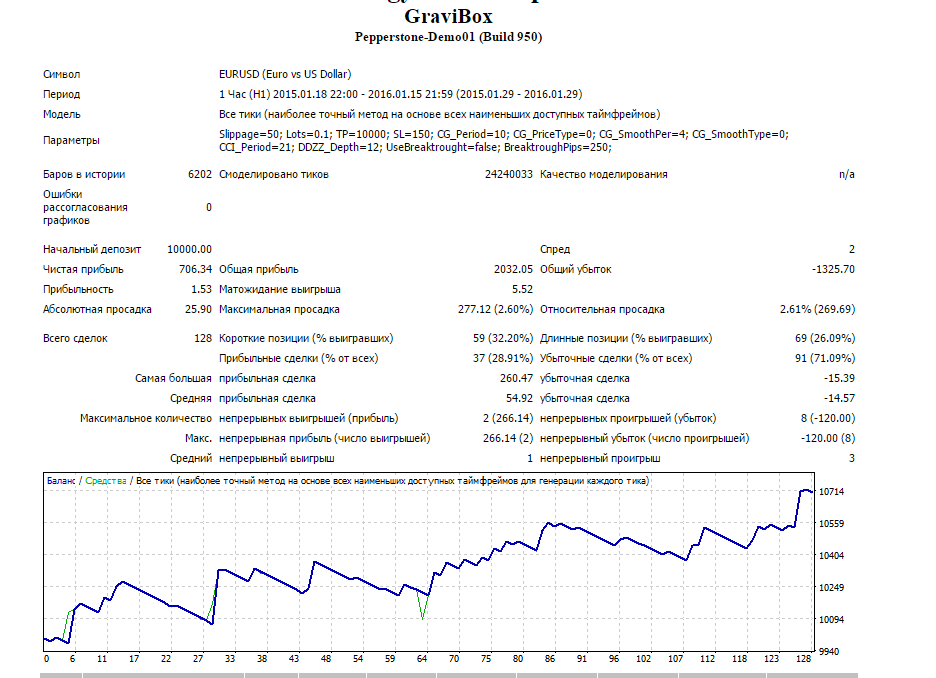The image size is (936, 678).
Task: Click the symbol value EURUSD (Euro vs US Dollar)
Action: tap(285, 74)
